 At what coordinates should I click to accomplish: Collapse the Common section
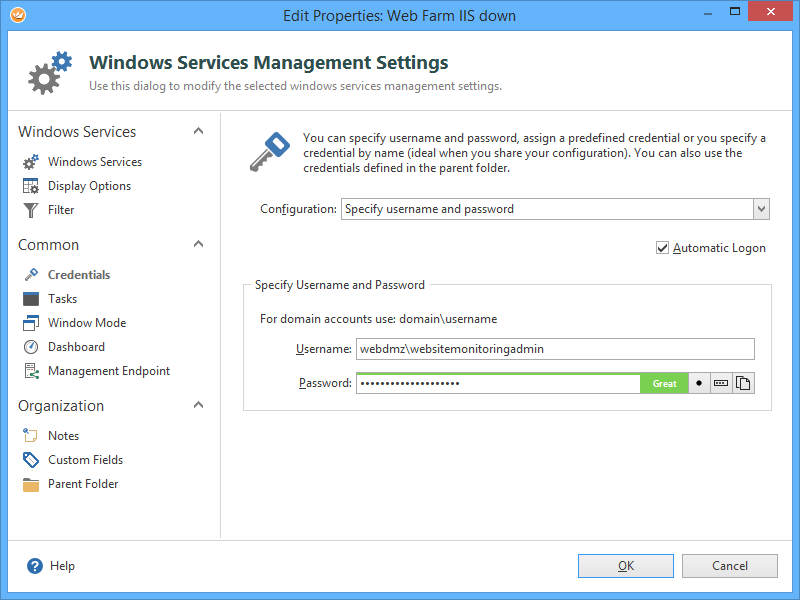(x=198, y=245)
